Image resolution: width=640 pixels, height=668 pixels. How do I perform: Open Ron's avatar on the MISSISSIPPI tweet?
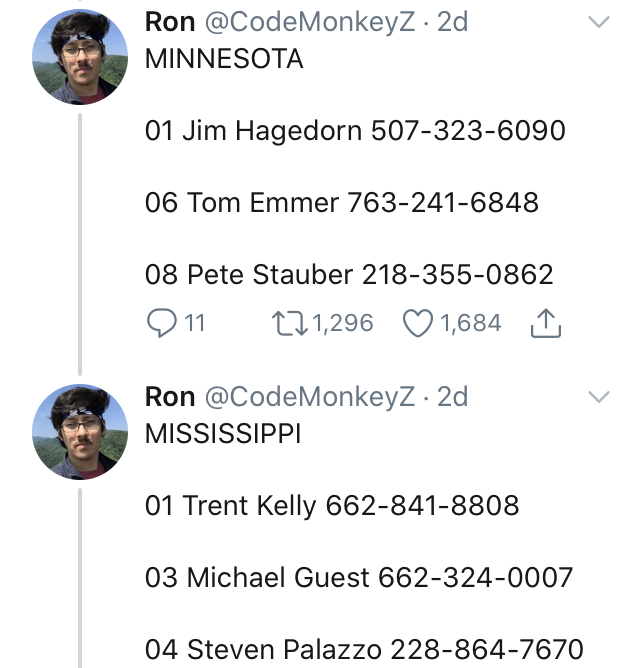coord(80,432)
